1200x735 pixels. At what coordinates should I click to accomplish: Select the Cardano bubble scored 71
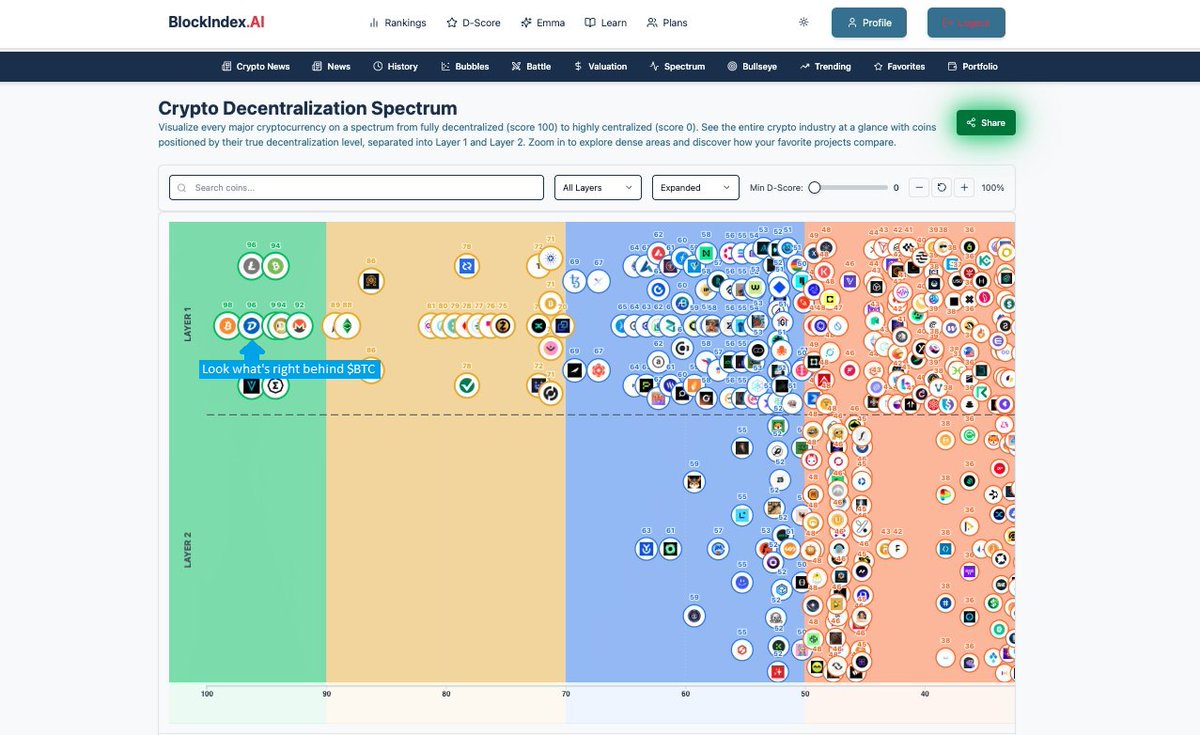click(x=550, y=258)
